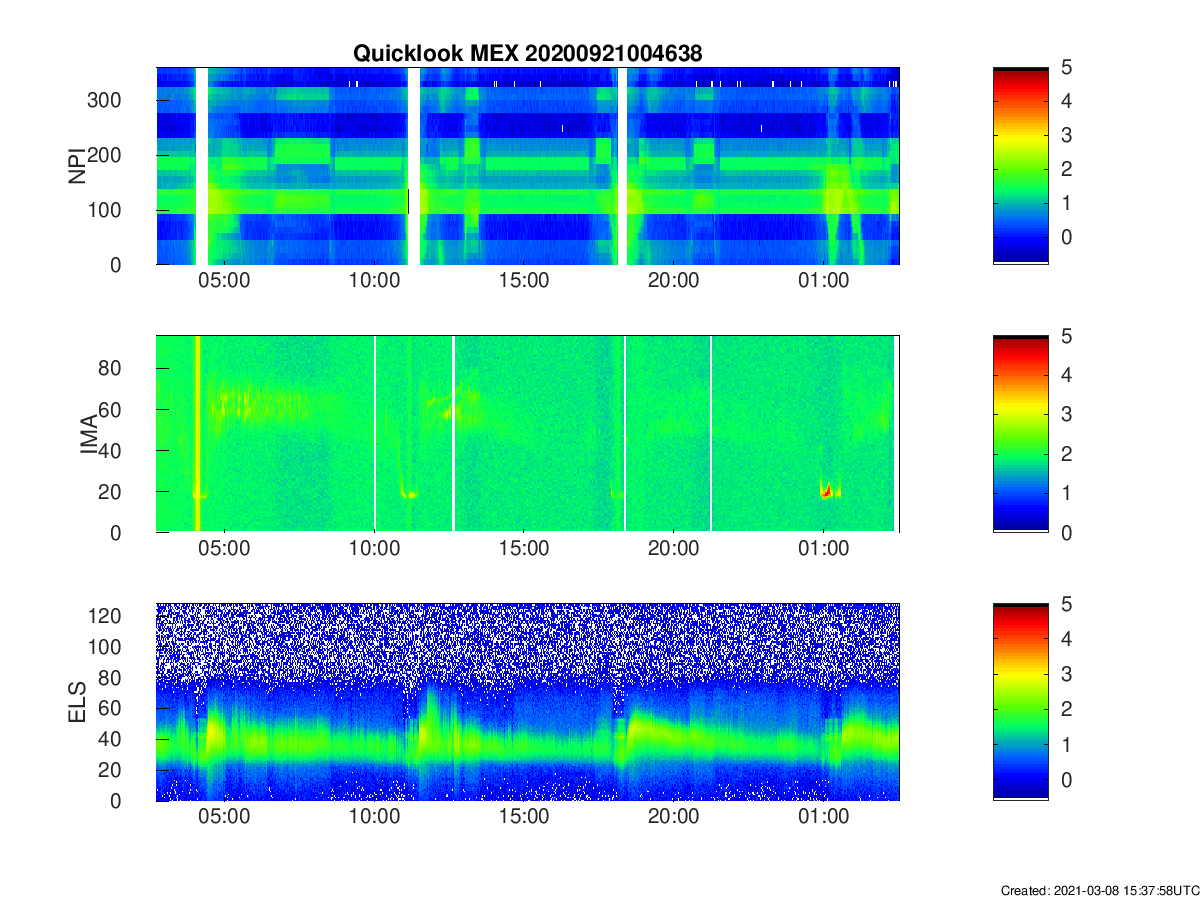Click the ELS plot's colorbar
Screen dimensions: 1200x900
(x=1020, y=702)
